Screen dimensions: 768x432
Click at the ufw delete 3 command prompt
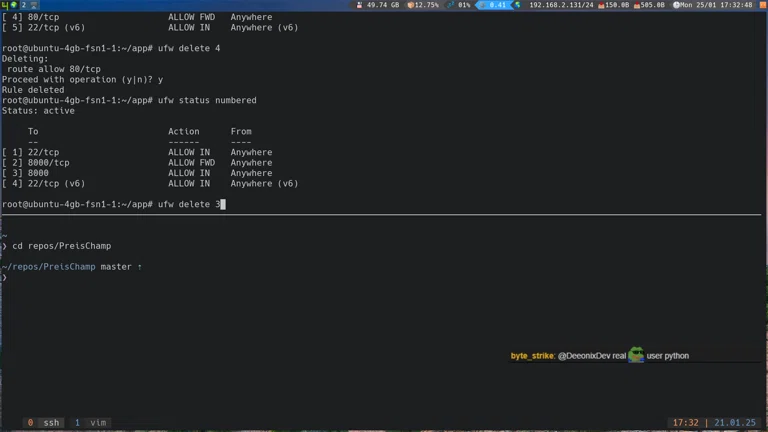tap(190, 204)
